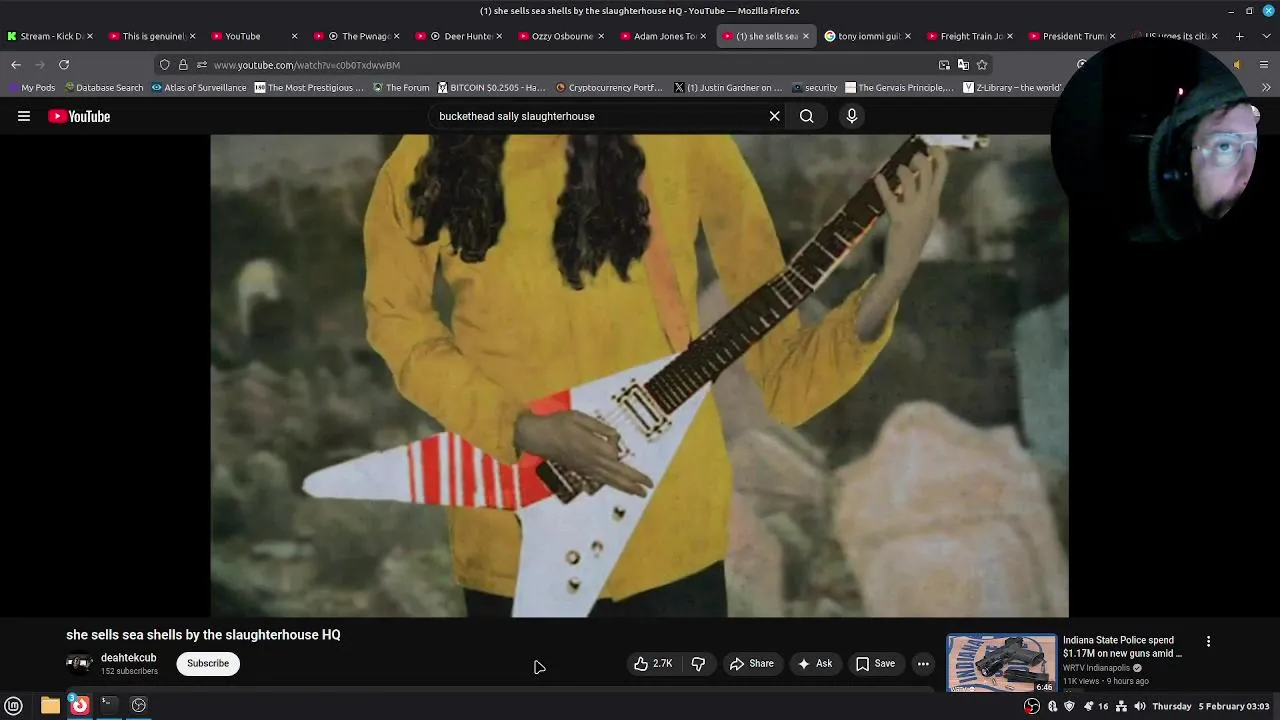Switch to the President Trump tab
The width and height of the screenshot is (1280, 720).
[1072, 36]
